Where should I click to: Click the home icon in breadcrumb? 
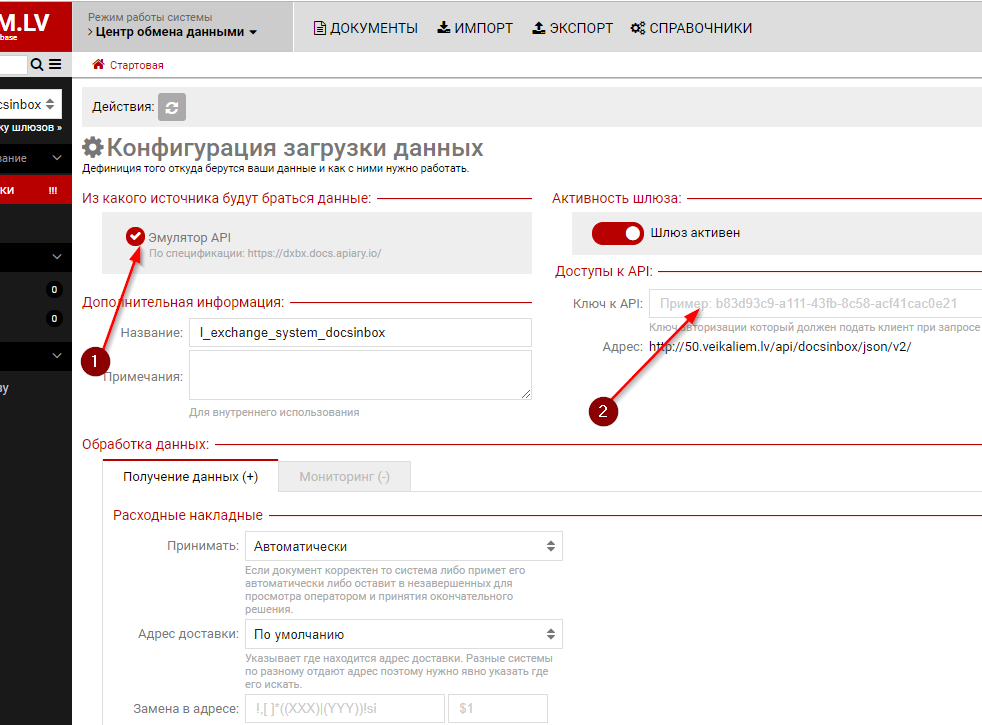tap(98, 65)
